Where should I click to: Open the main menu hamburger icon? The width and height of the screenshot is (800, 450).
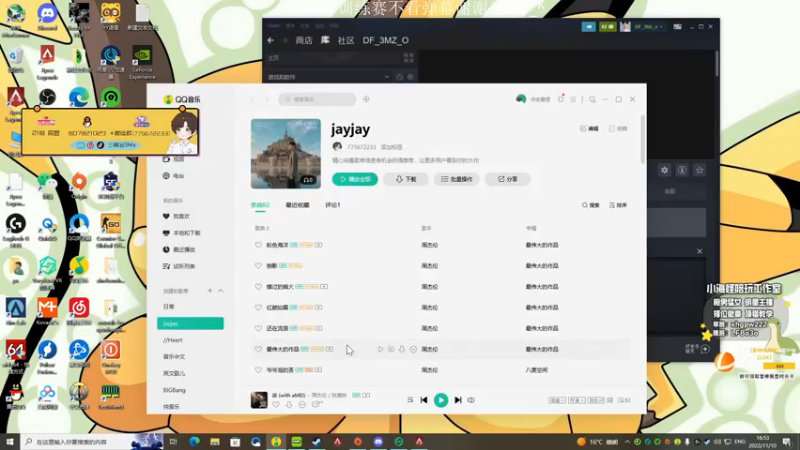573,99
